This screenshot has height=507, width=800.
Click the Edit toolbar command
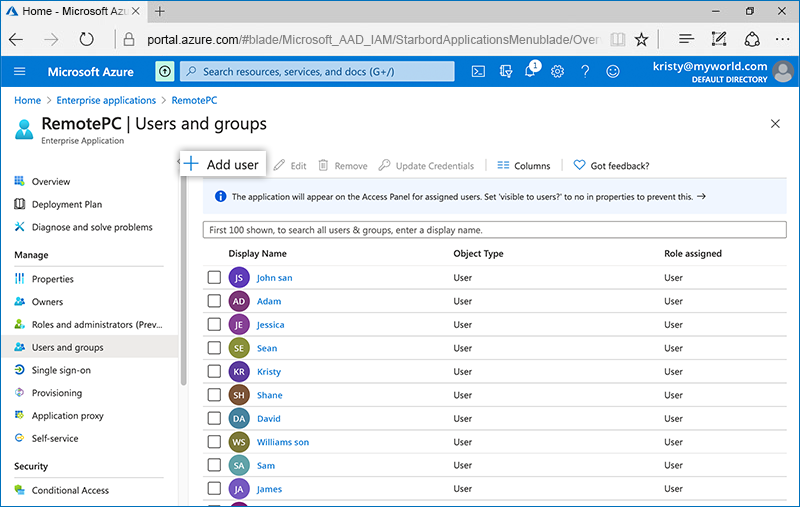pyautogui.click(x=290, y=165)
